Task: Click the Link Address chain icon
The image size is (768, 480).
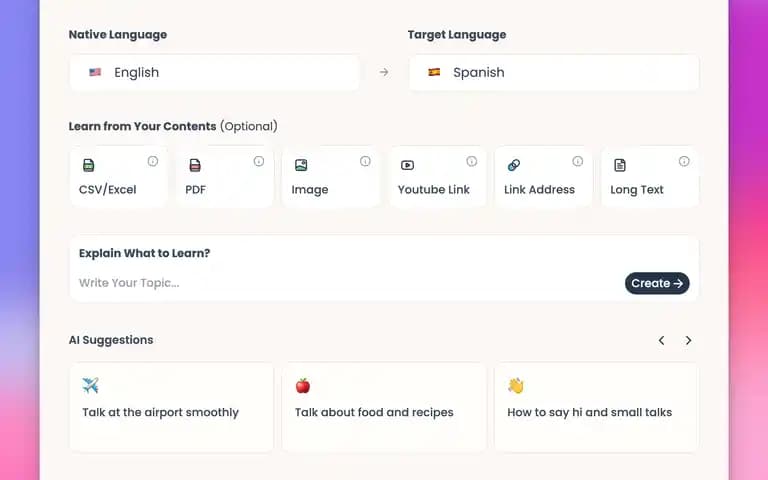Action: click(x=514, y=165)
